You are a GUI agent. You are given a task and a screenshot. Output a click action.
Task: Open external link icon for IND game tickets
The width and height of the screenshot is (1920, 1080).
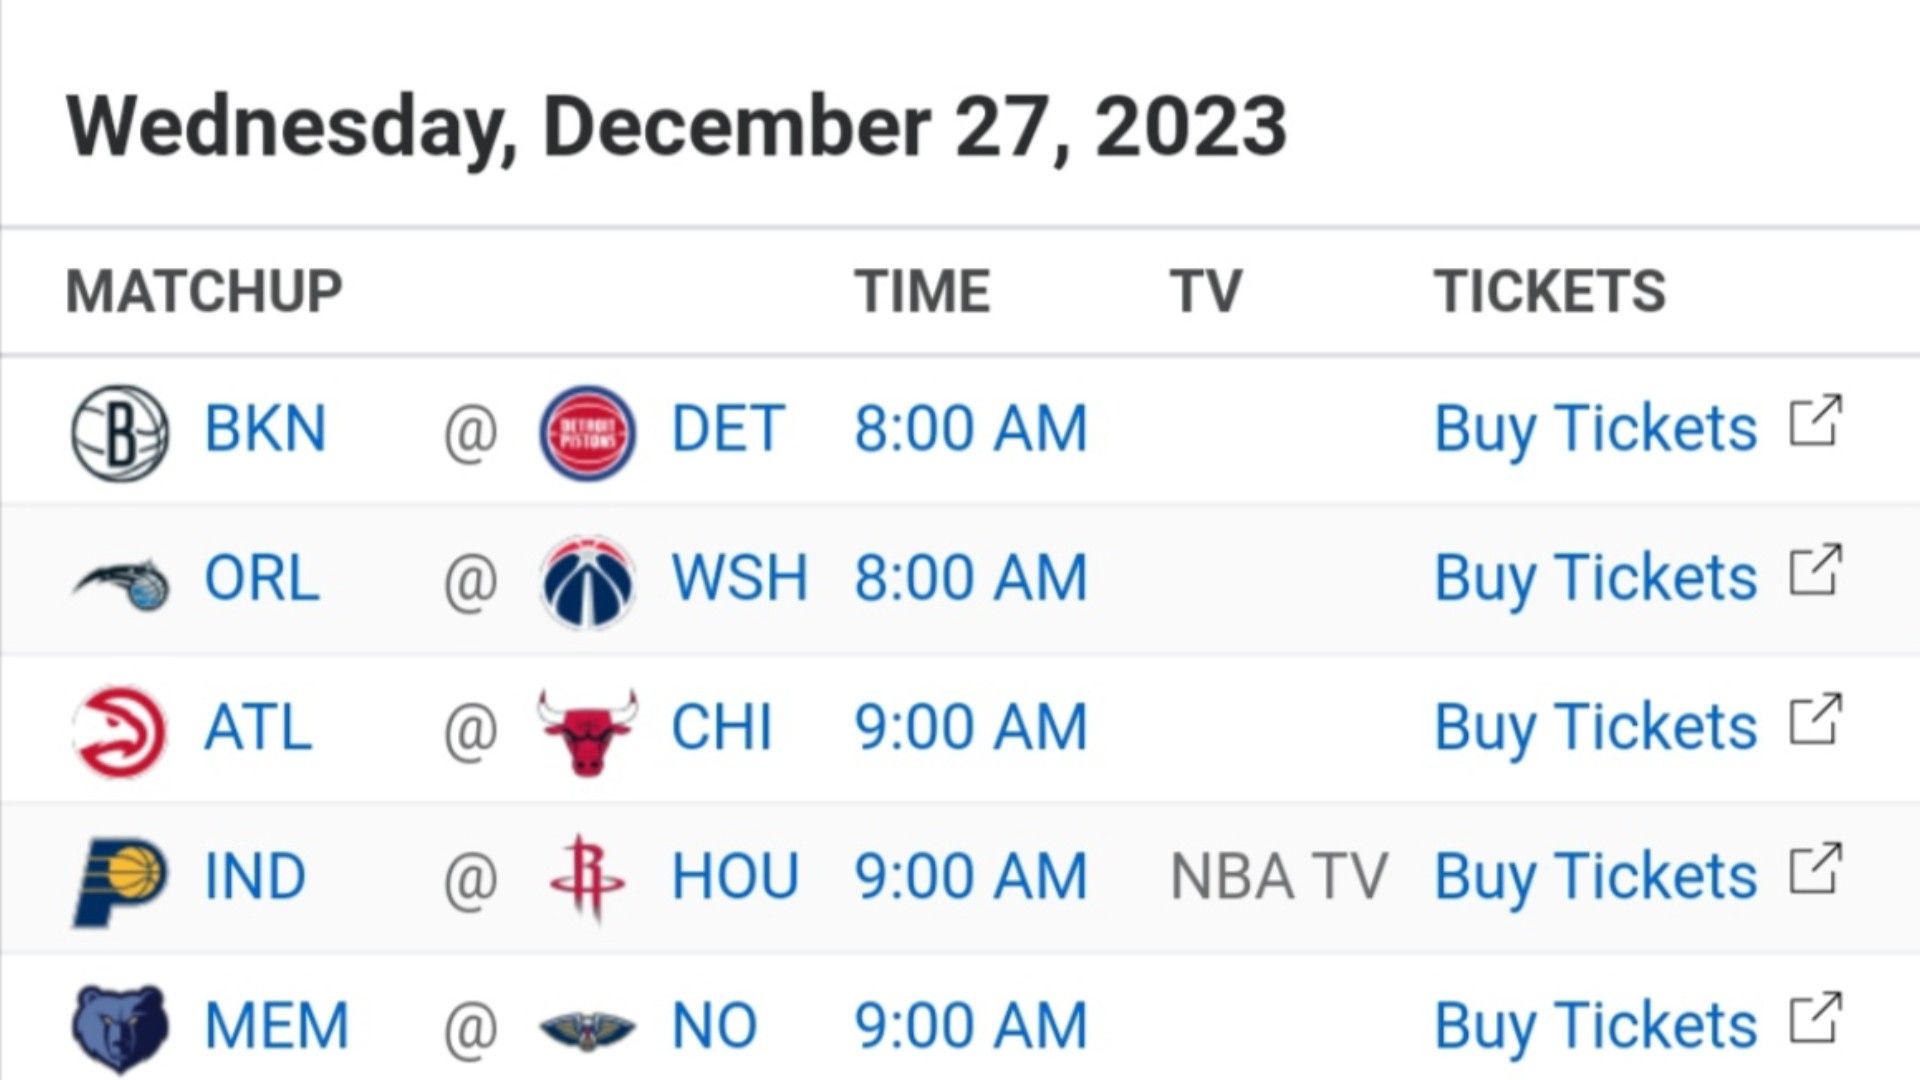[x=1815, y=869]
